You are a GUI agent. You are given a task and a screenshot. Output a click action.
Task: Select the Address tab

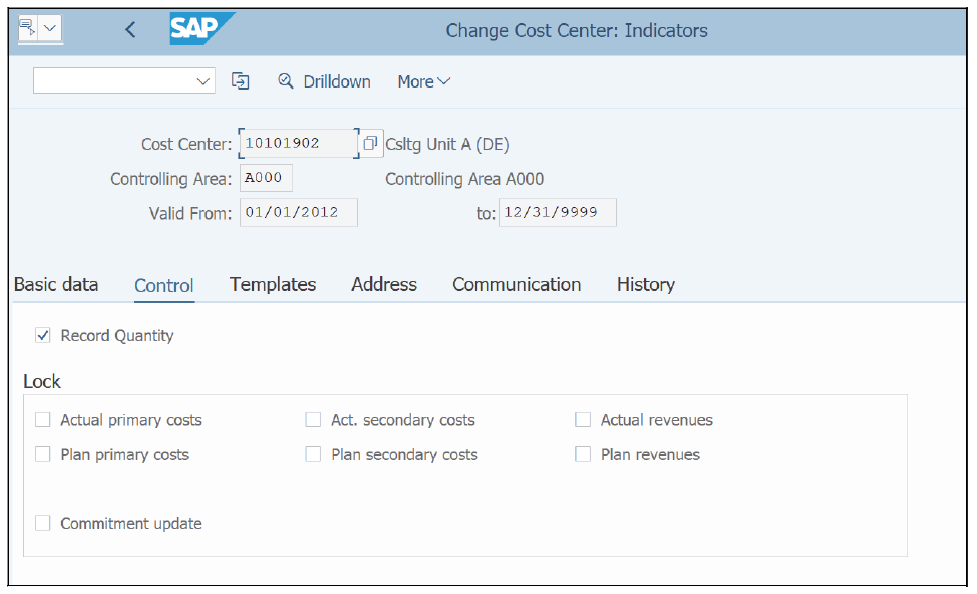pyautogui.click(x=383, y=284)
